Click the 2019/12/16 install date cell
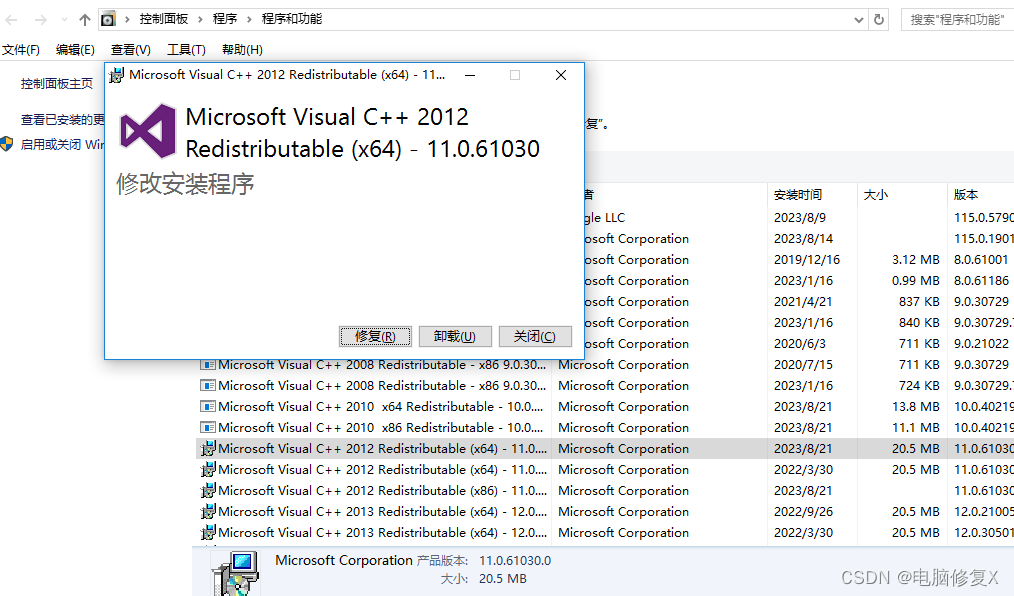Viewport: 1014px width, 596px height. [x=806, y=259]
